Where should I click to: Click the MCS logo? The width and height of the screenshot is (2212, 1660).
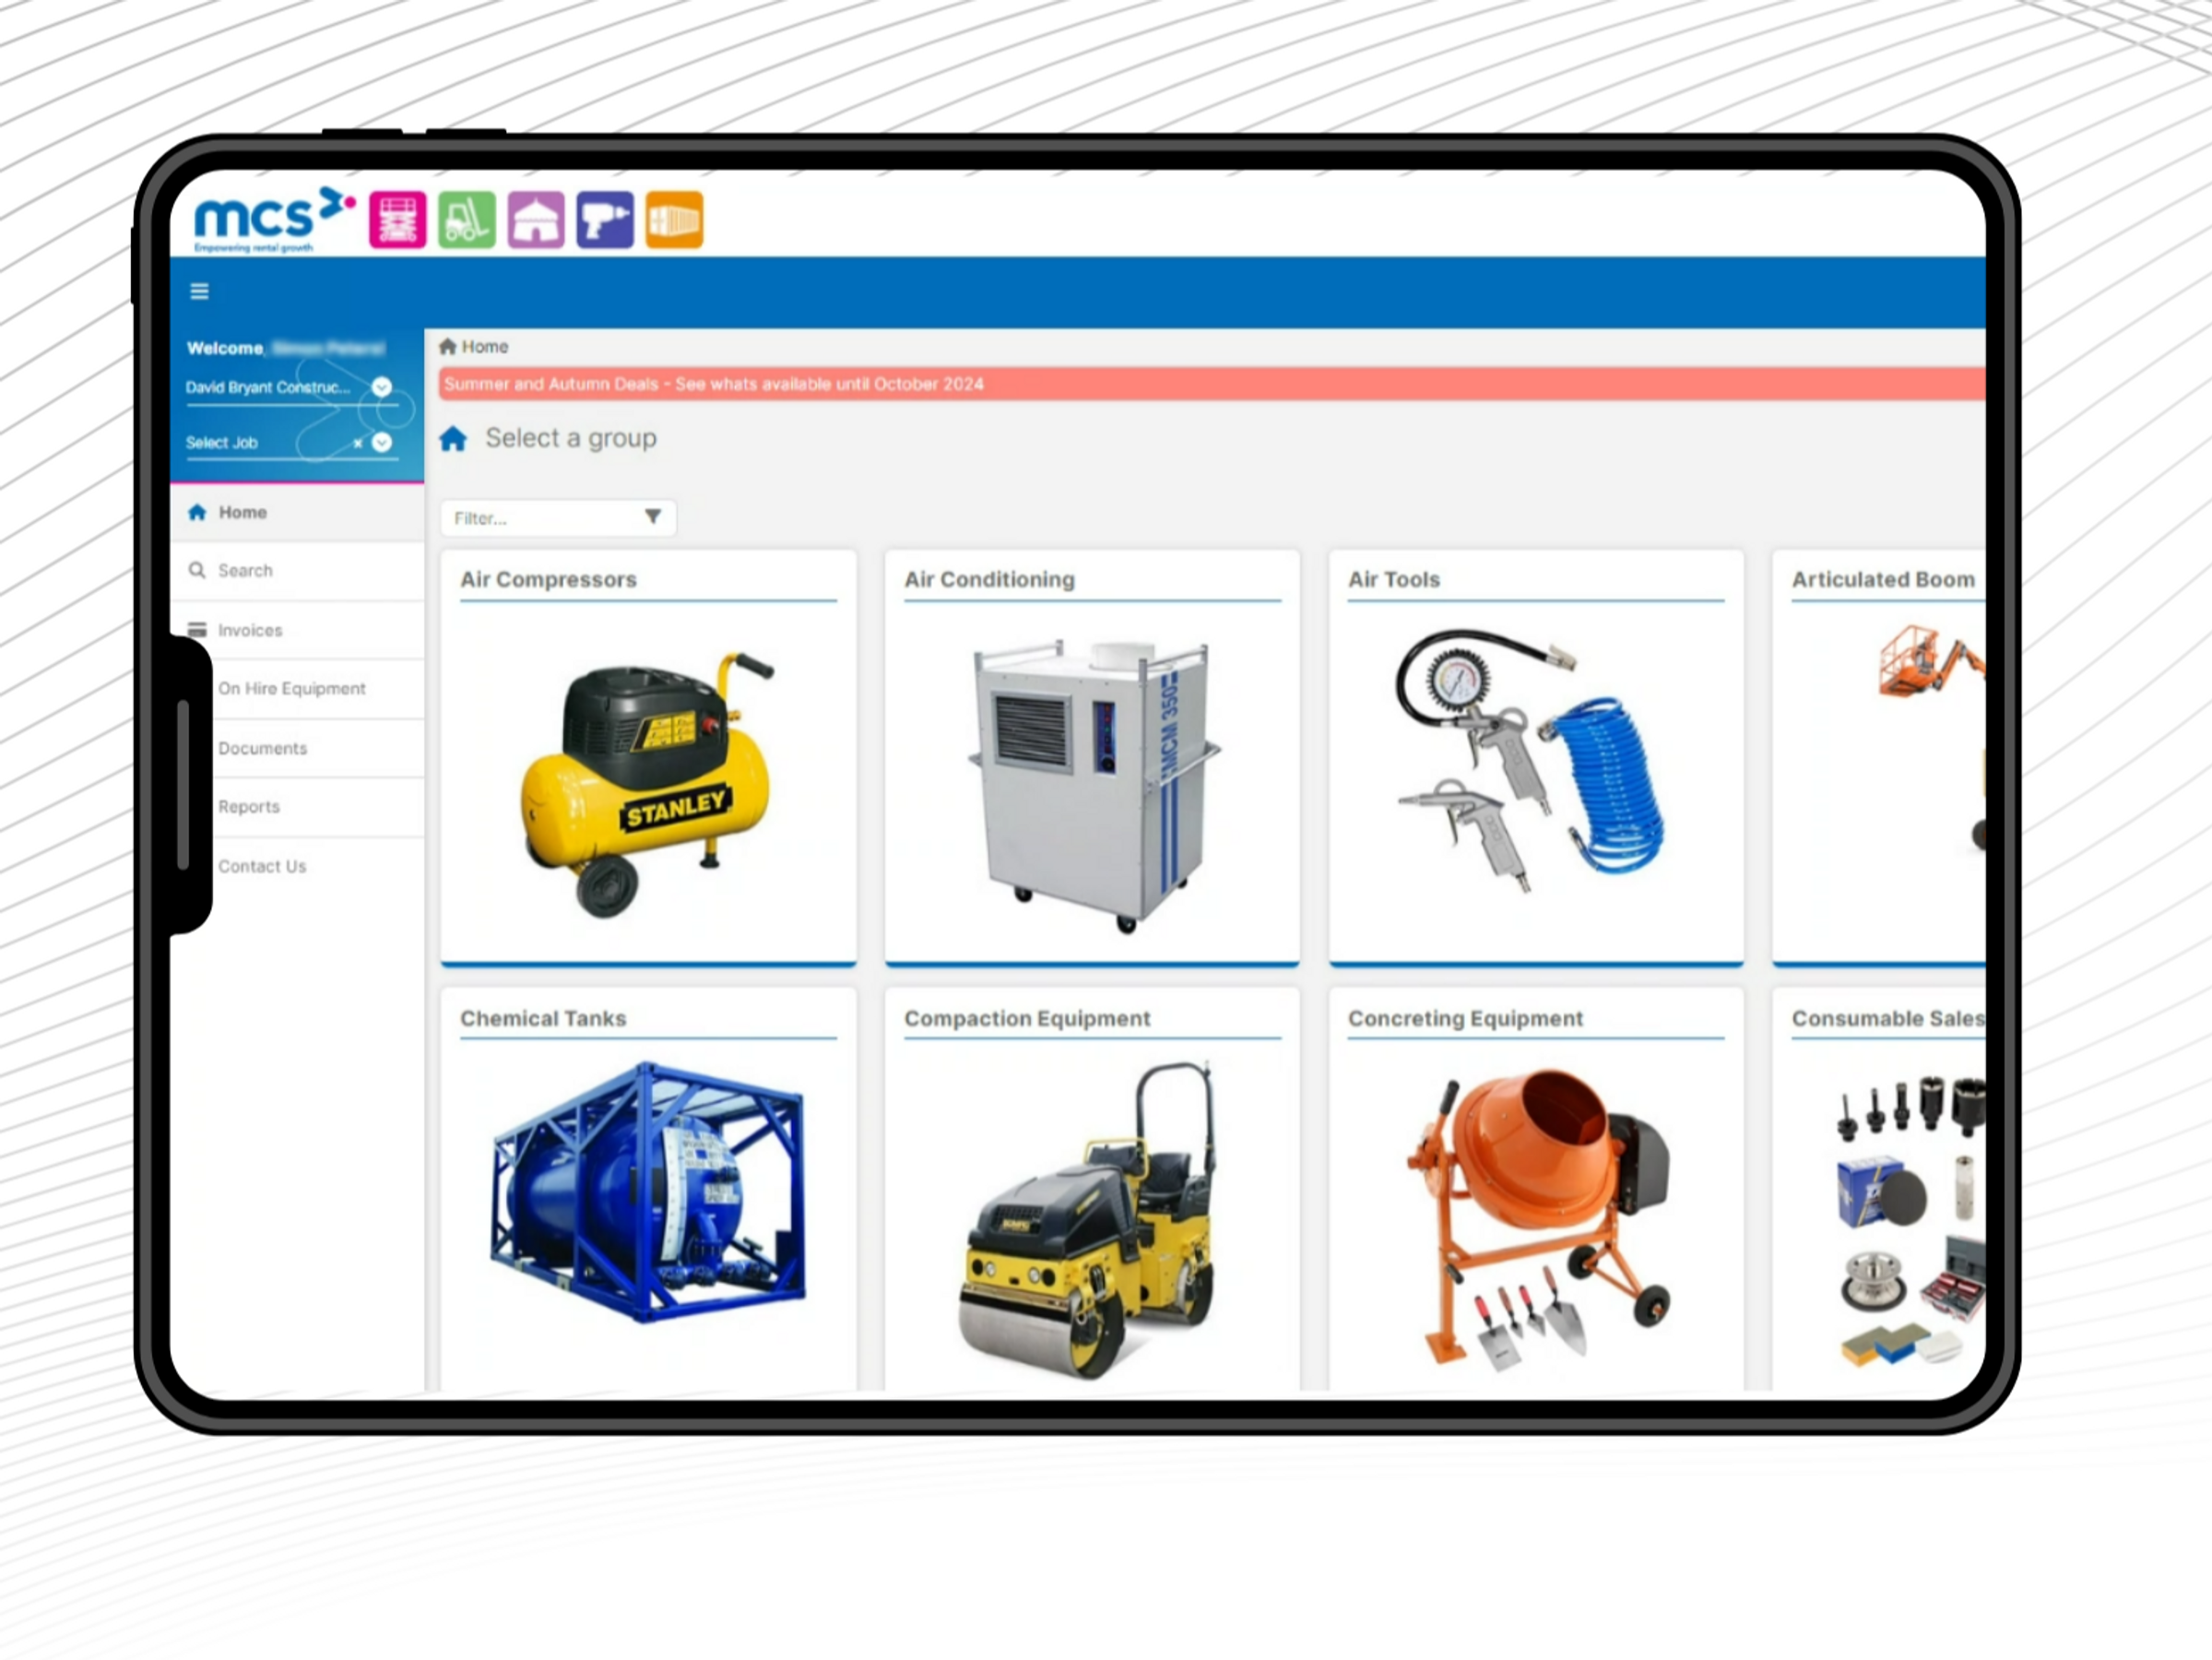[x=274, y=220]
